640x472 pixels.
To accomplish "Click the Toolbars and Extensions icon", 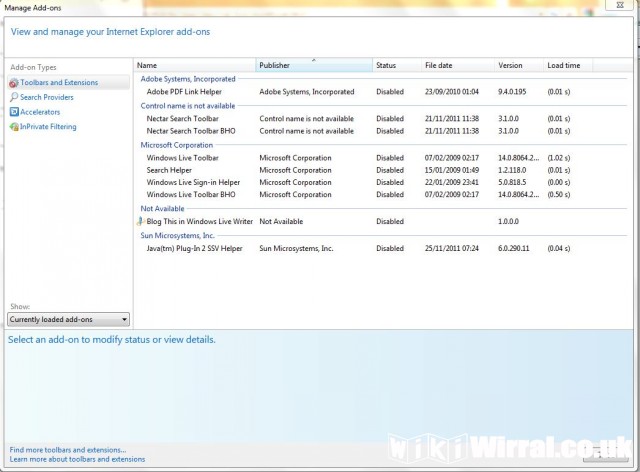I will coord(13,83).
